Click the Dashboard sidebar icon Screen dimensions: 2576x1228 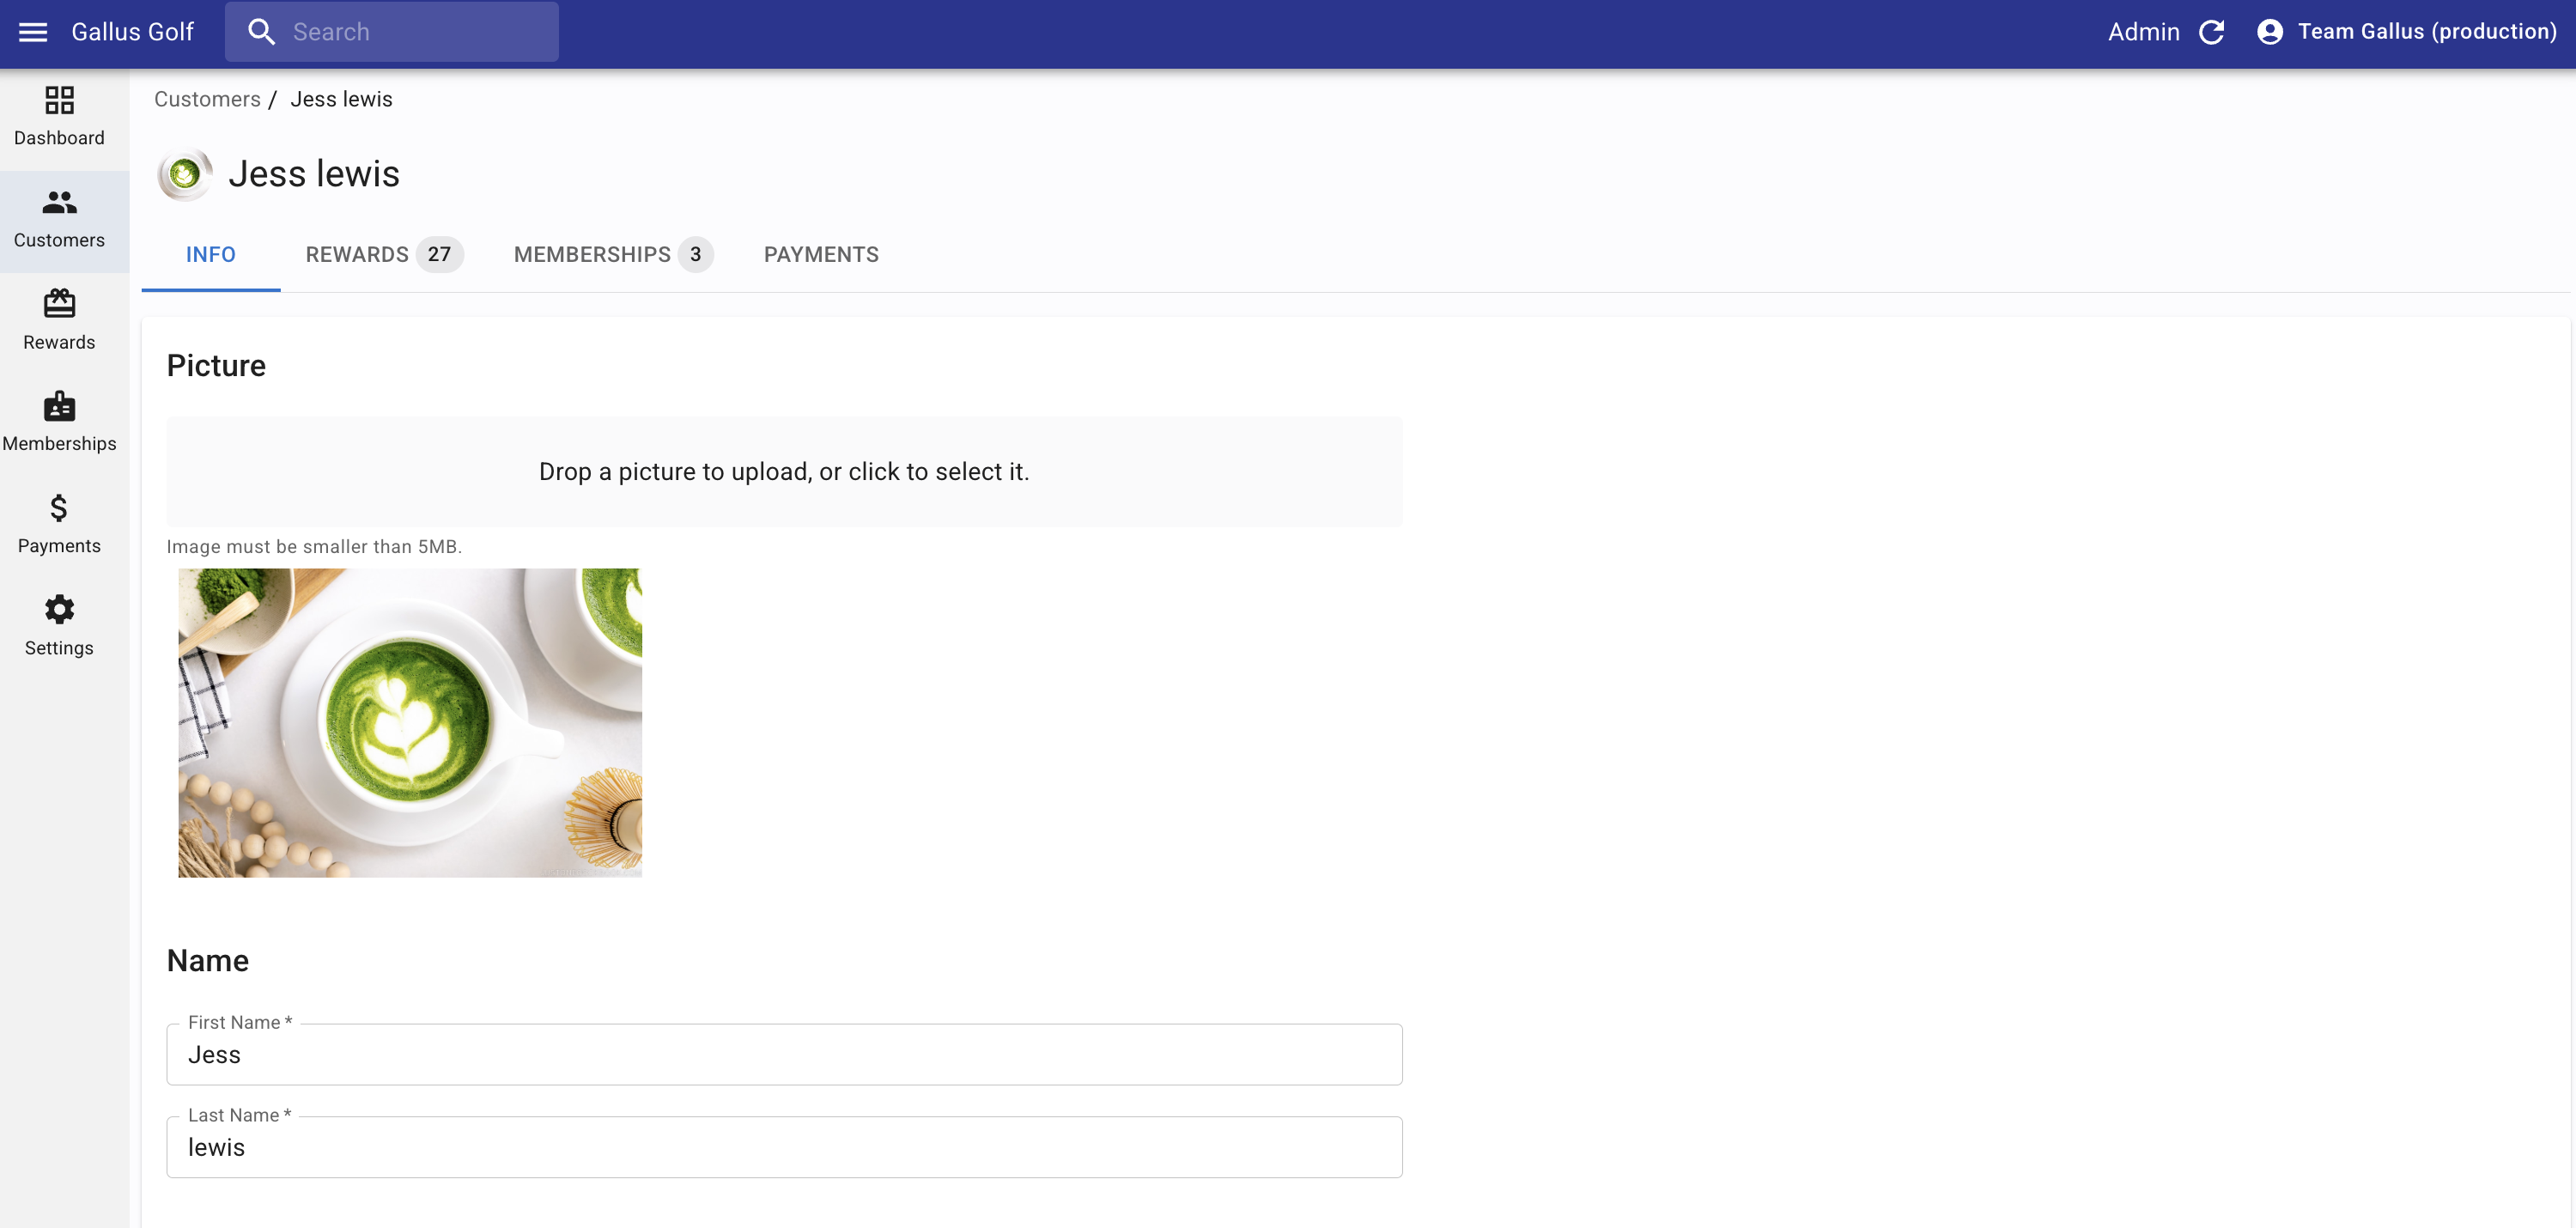coord(59,101)
